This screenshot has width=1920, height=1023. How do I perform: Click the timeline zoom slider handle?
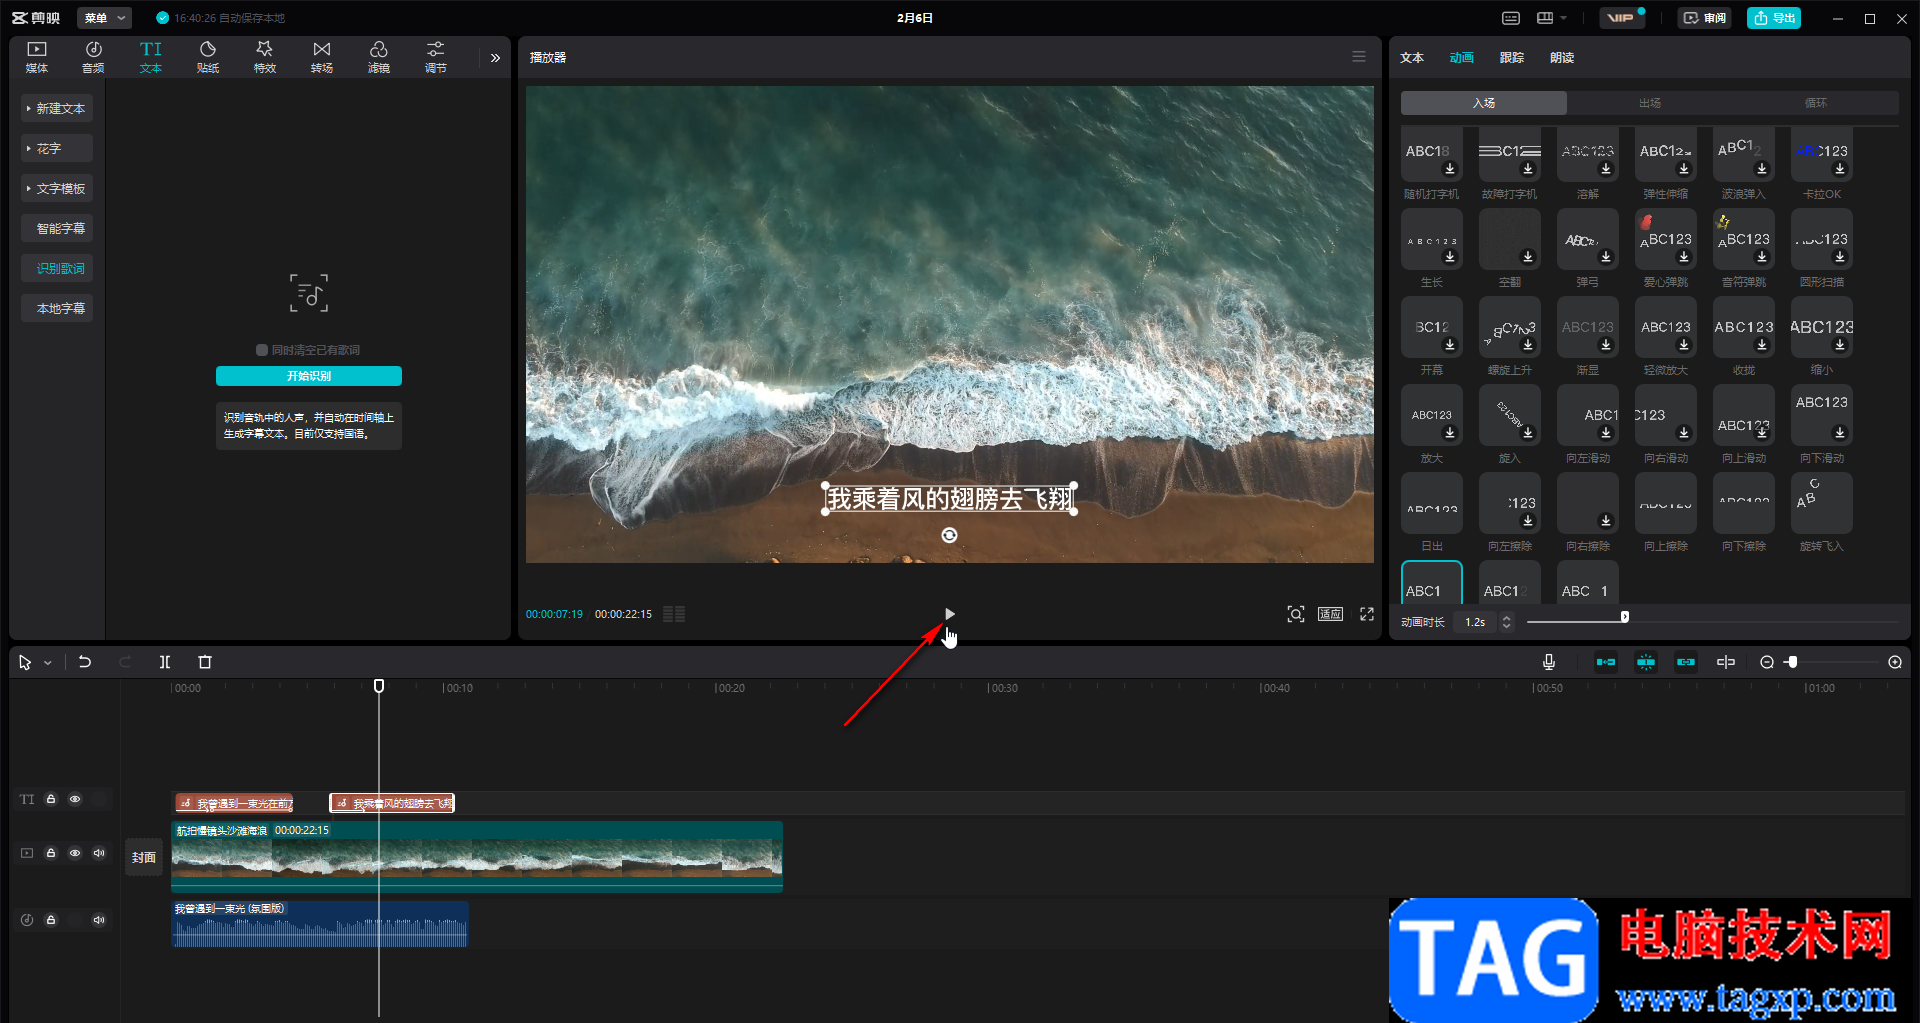[x=1792, y=662]
